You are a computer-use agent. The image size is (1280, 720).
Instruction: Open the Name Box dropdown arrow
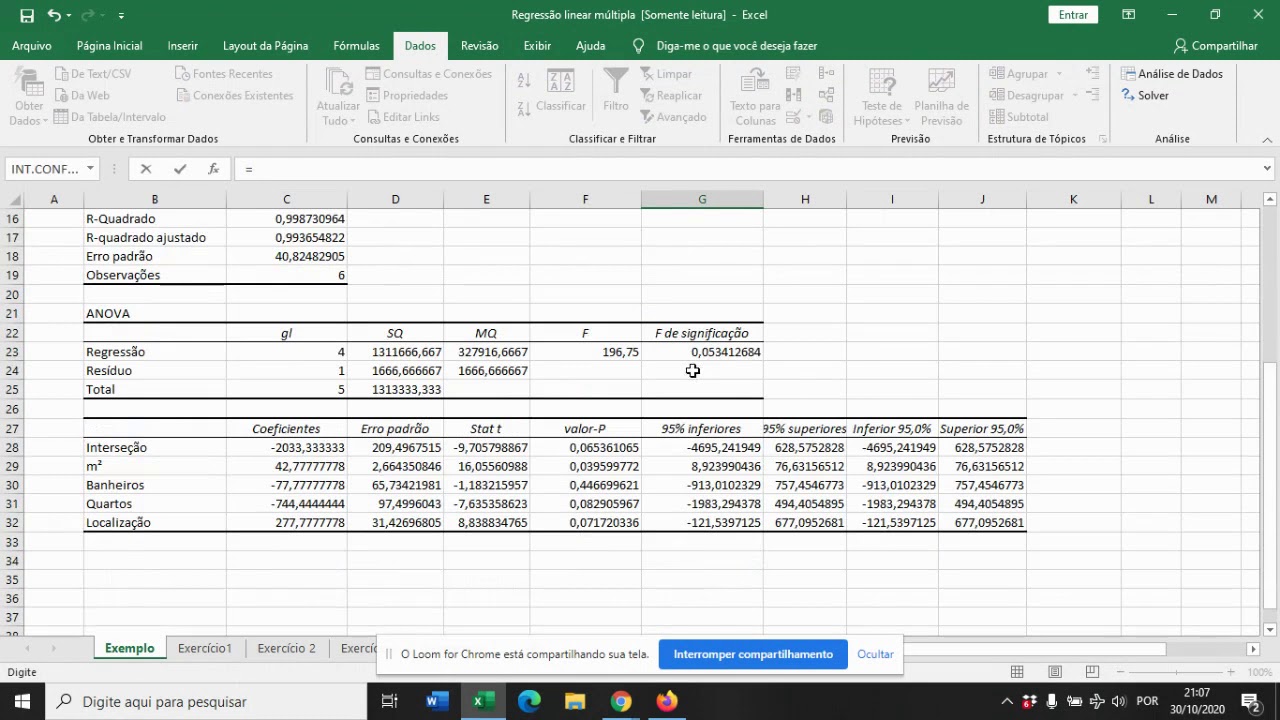coord(90,169)
